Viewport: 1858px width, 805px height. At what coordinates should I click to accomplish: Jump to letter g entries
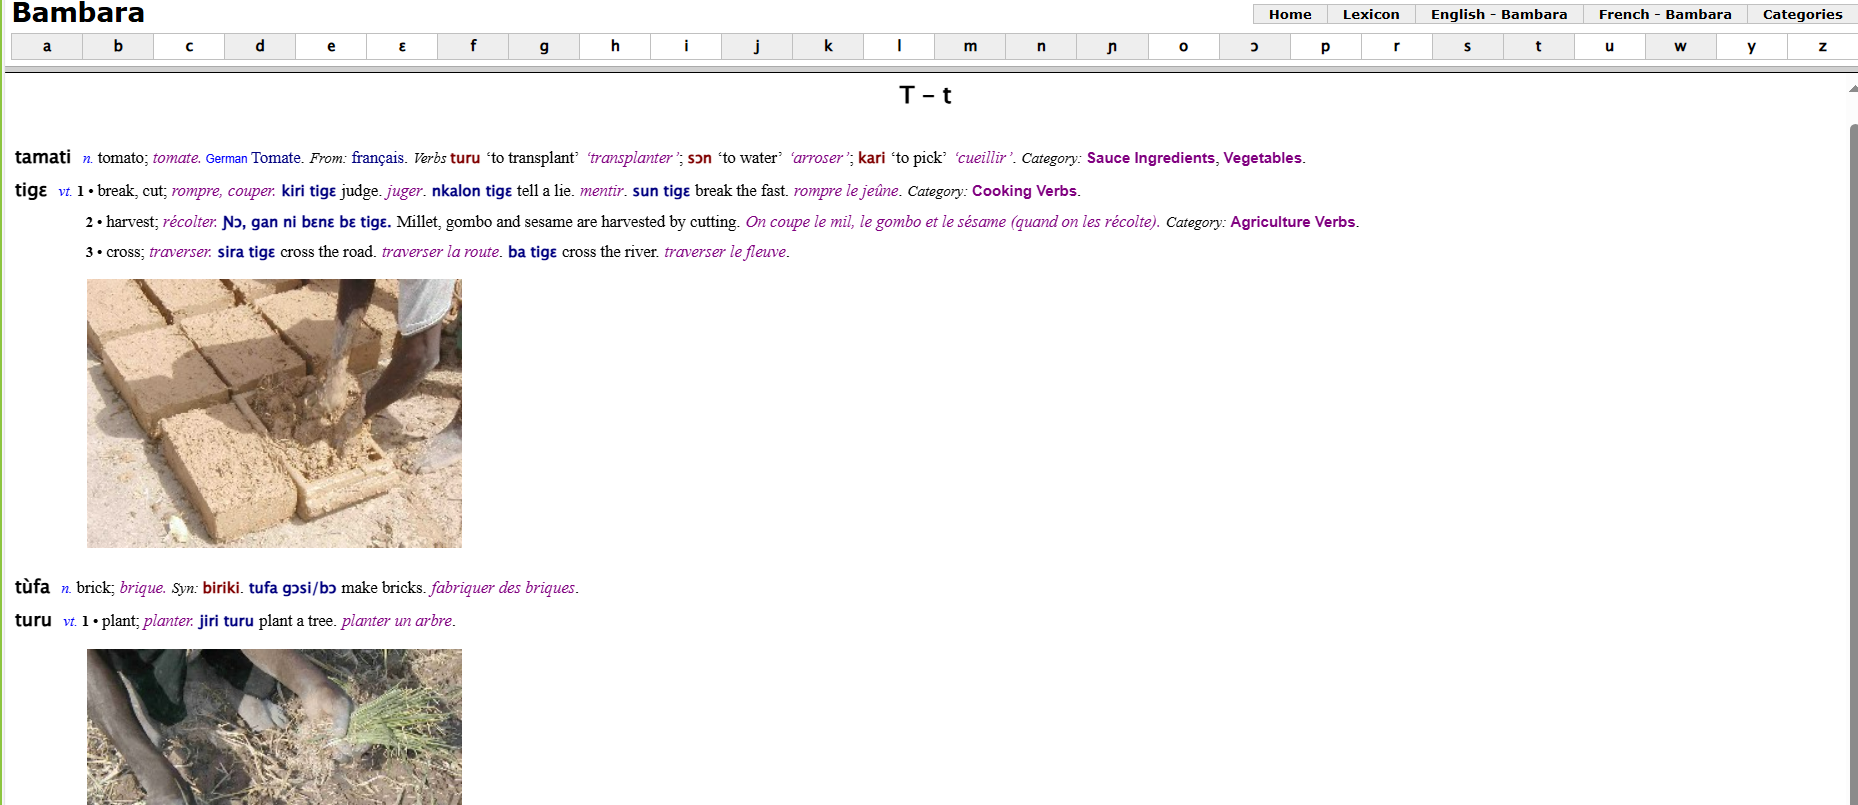pyautogui.click(x=544, y=46)
